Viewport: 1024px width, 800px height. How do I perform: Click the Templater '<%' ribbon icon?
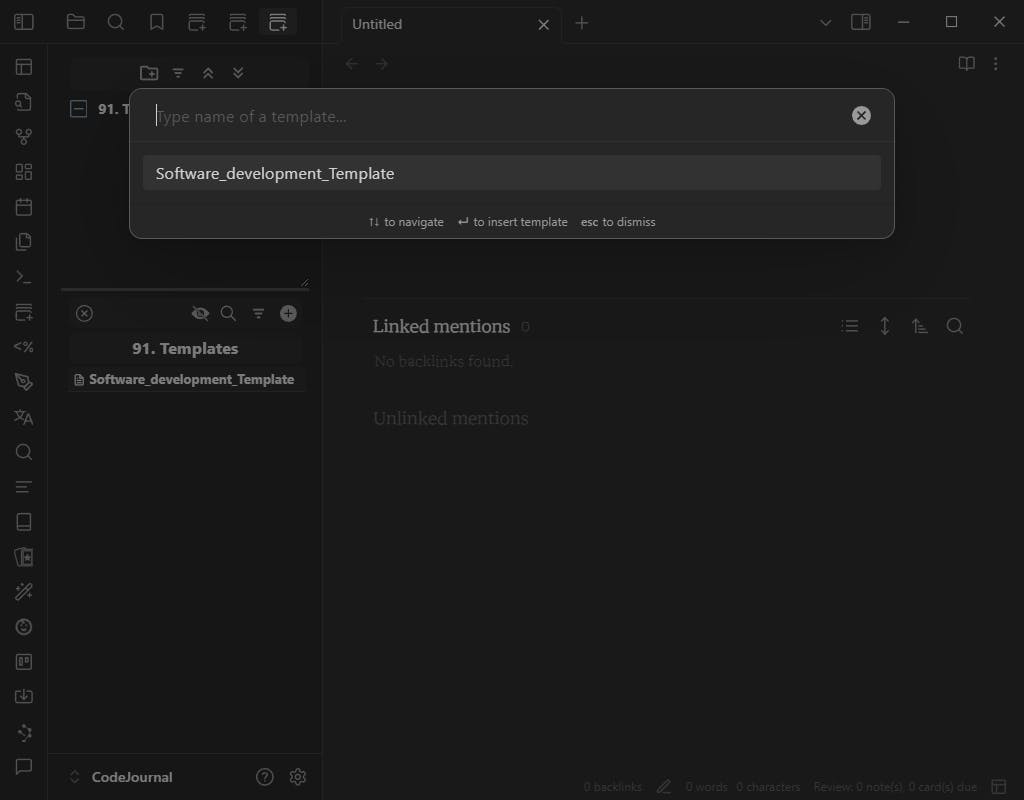pos(24,347)
